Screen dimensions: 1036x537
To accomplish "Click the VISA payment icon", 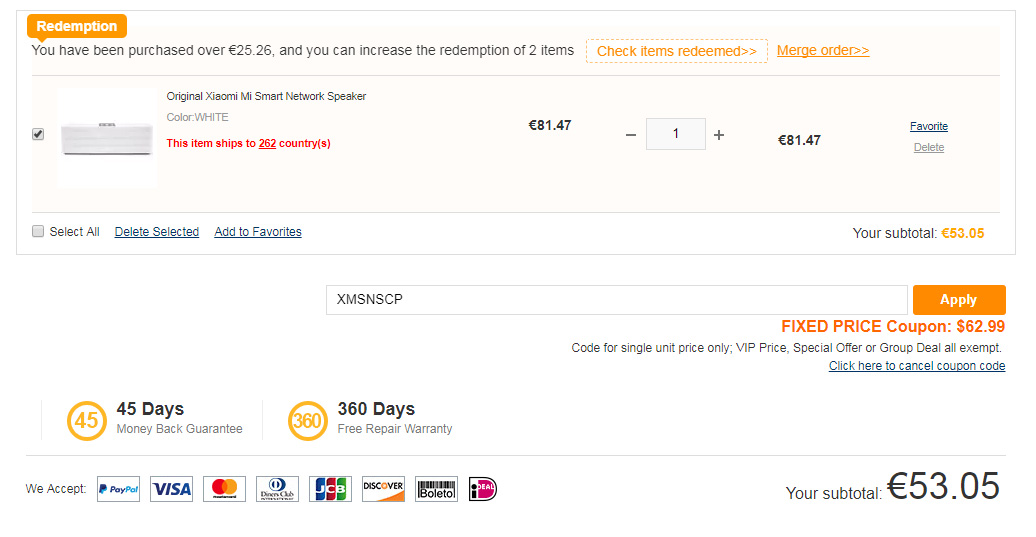I will tap(171, 489).
